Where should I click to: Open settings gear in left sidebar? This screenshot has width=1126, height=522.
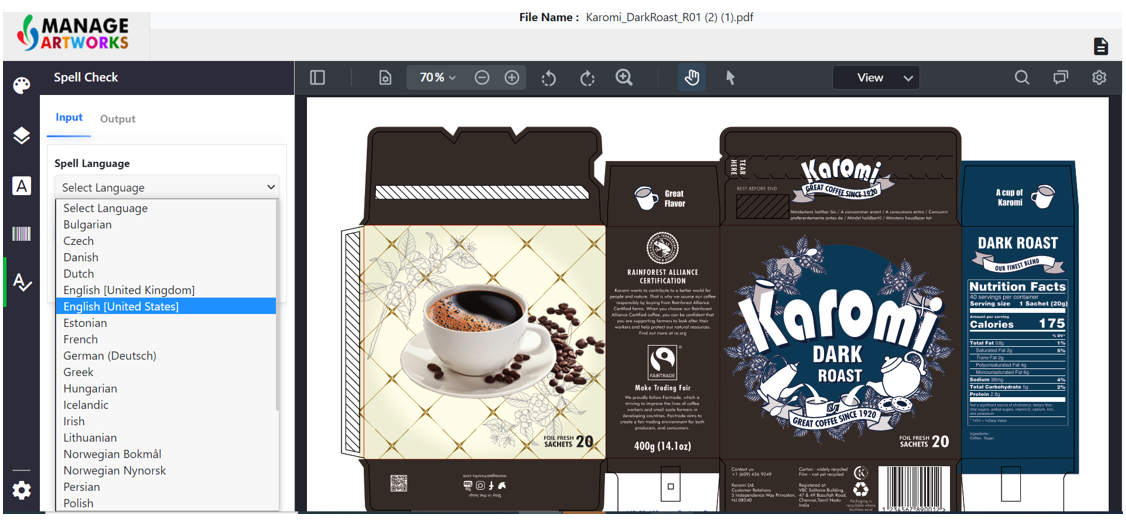22,490
